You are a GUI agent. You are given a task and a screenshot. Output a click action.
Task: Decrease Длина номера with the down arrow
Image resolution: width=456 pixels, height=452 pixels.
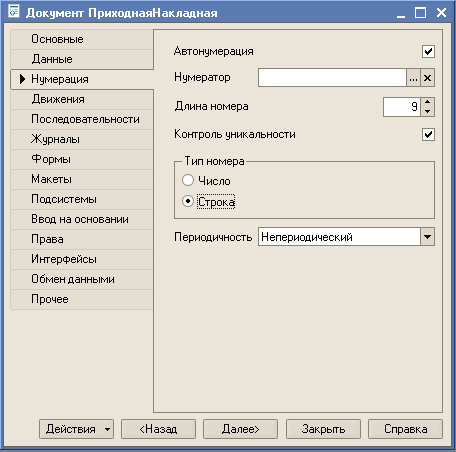point(428,112)
